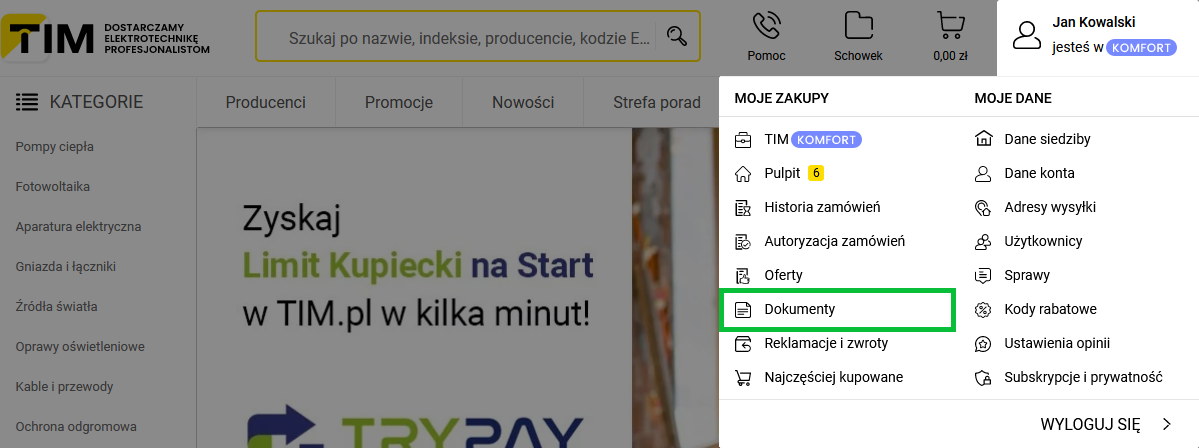Click the Limit Kupiecki promo banner
The width and height of the screenshot is (1199, 448).
457,287
